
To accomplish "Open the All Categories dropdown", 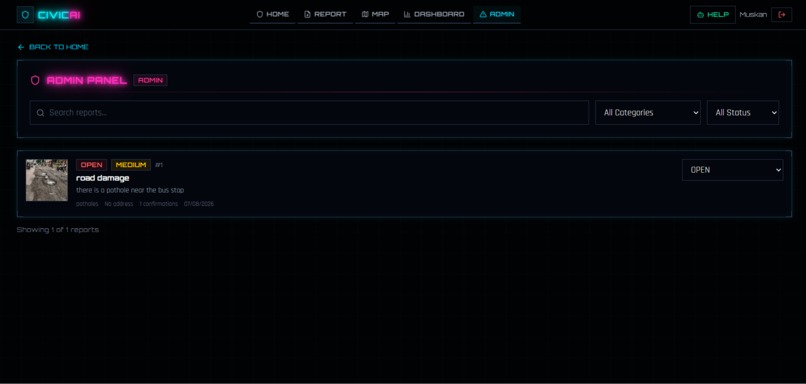I will tap(648, 113).
